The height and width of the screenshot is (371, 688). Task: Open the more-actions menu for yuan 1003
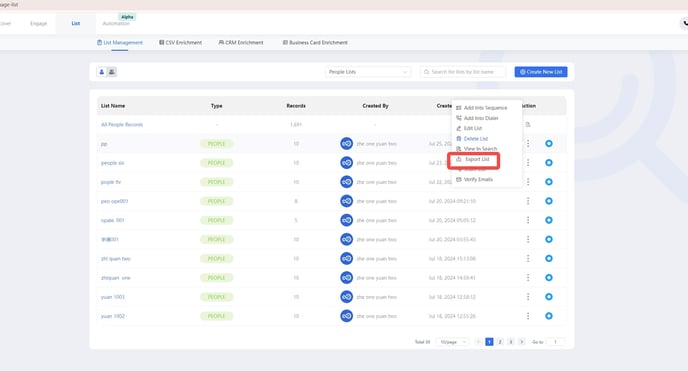pyautogui.click(x=528, y=297)
